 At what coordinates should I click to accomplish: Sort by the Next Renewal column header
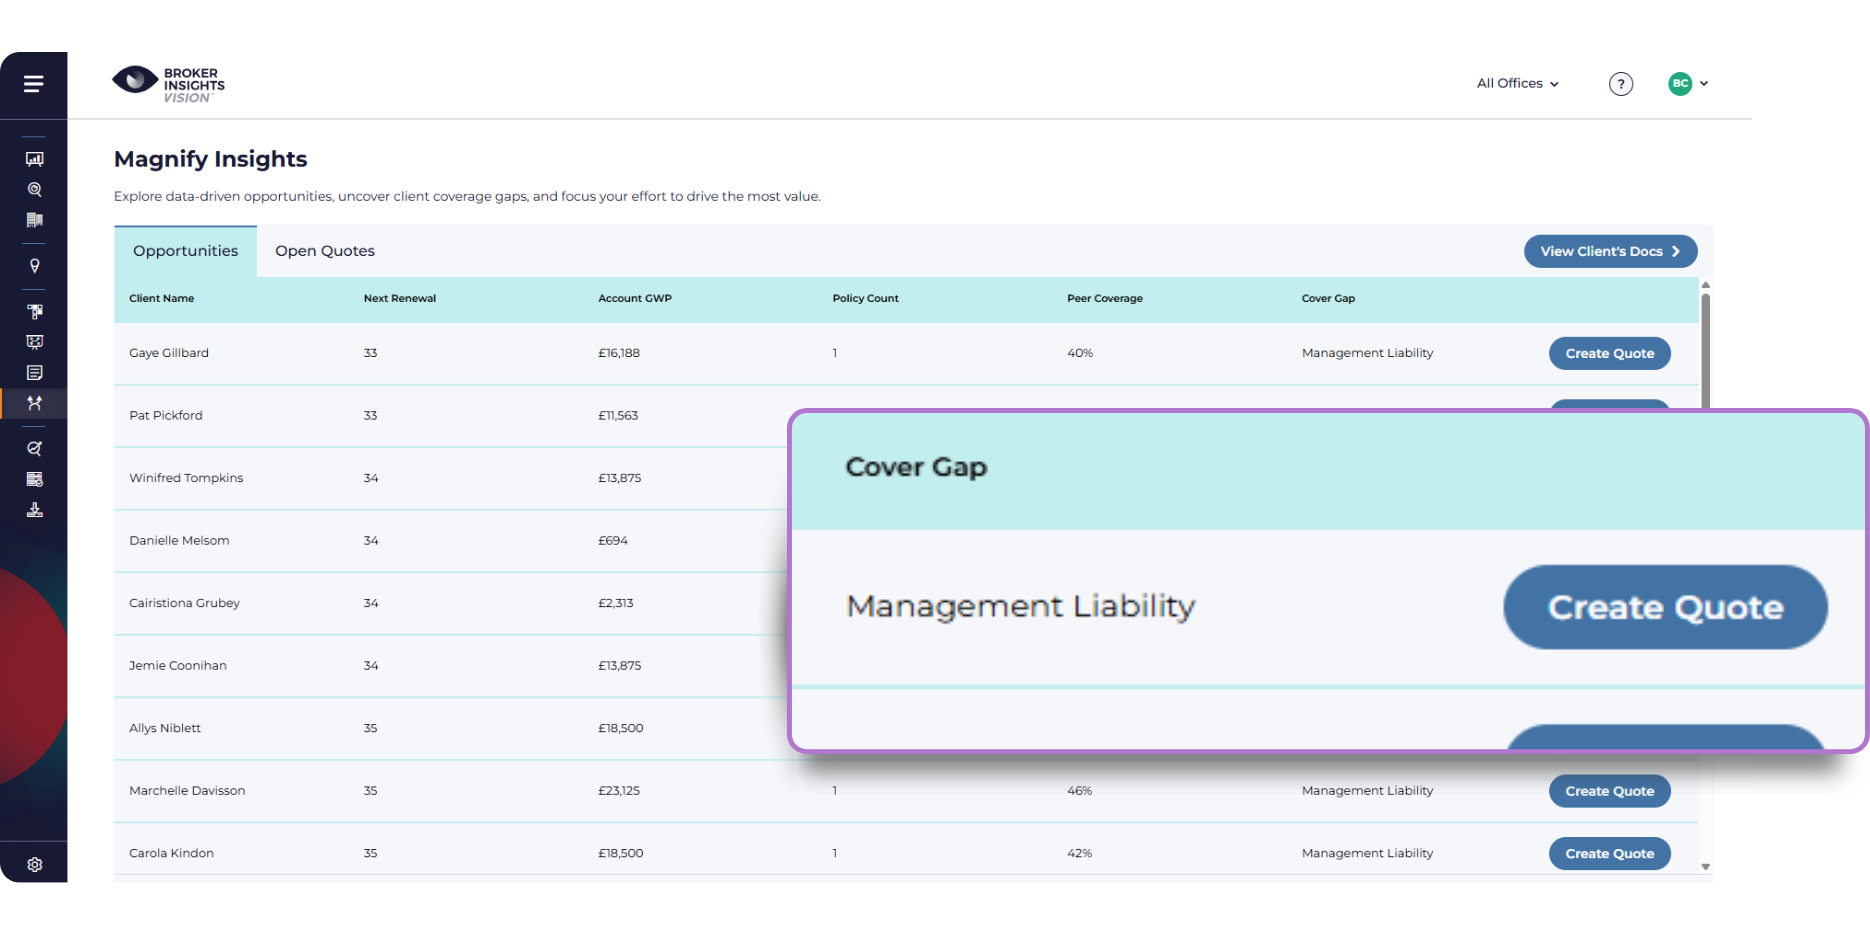(x=399, y=298)
